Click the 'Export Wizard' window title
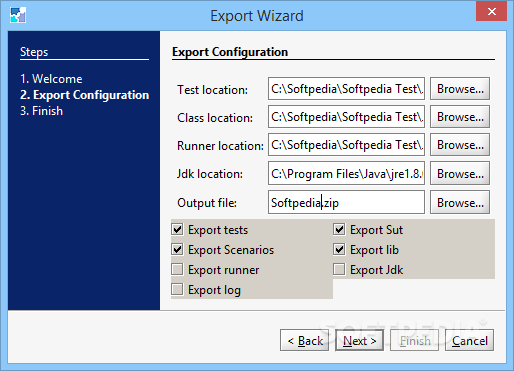Image resolution: width=514 pixels, height=371 pixels. [257, 16]
